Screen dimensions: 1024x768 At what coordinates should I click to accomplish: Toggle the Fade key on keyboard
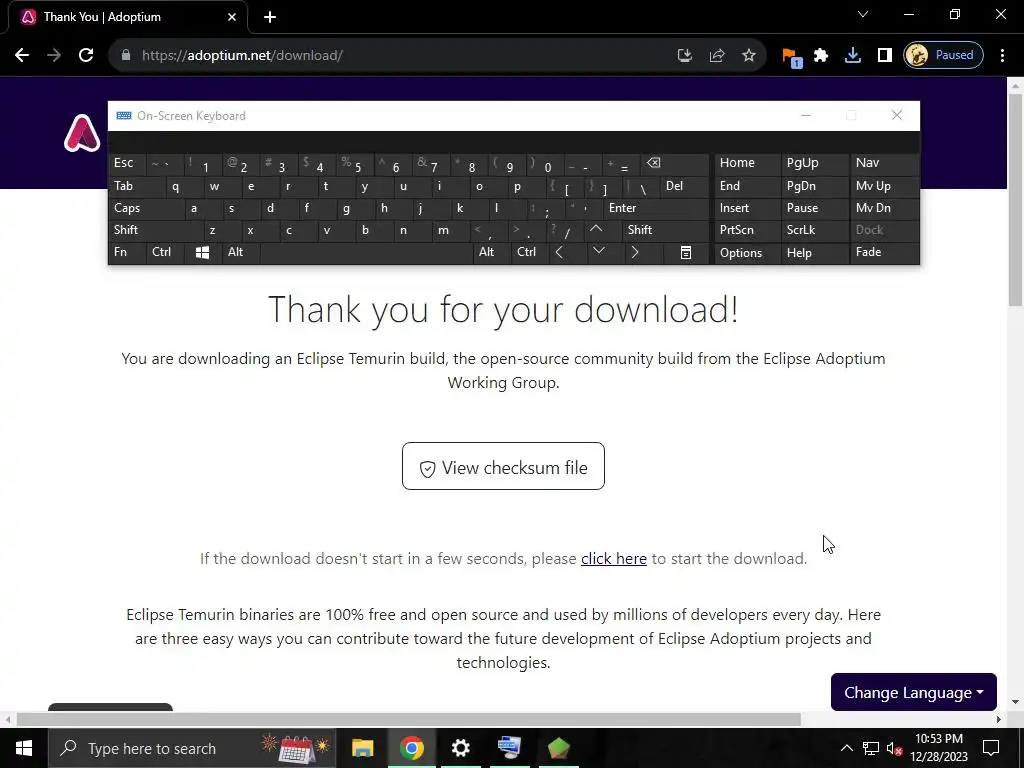tap(884, 253)
